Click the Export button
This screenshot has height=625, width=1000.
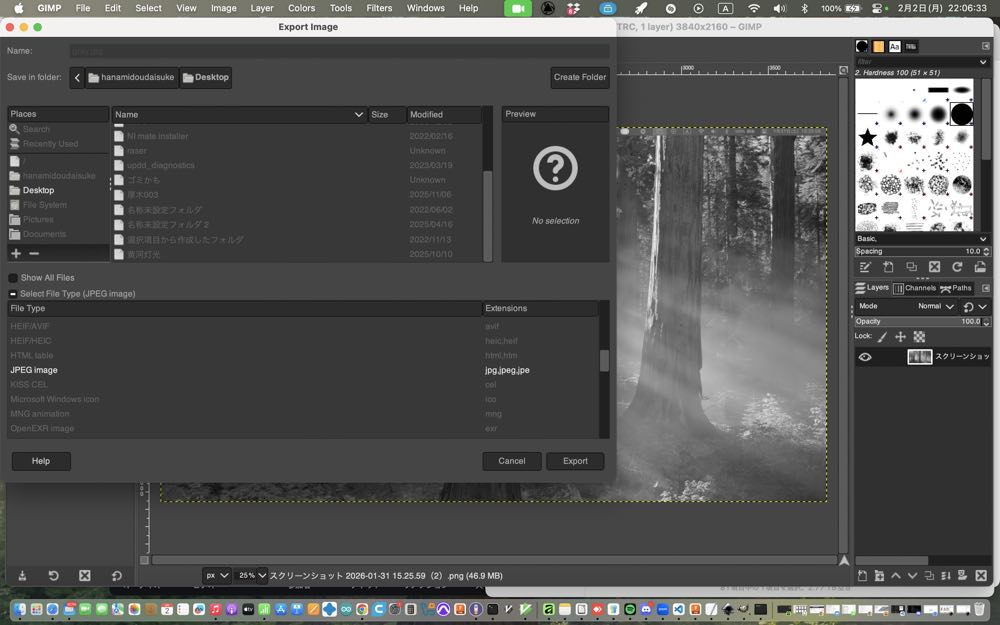click(575, 461)
